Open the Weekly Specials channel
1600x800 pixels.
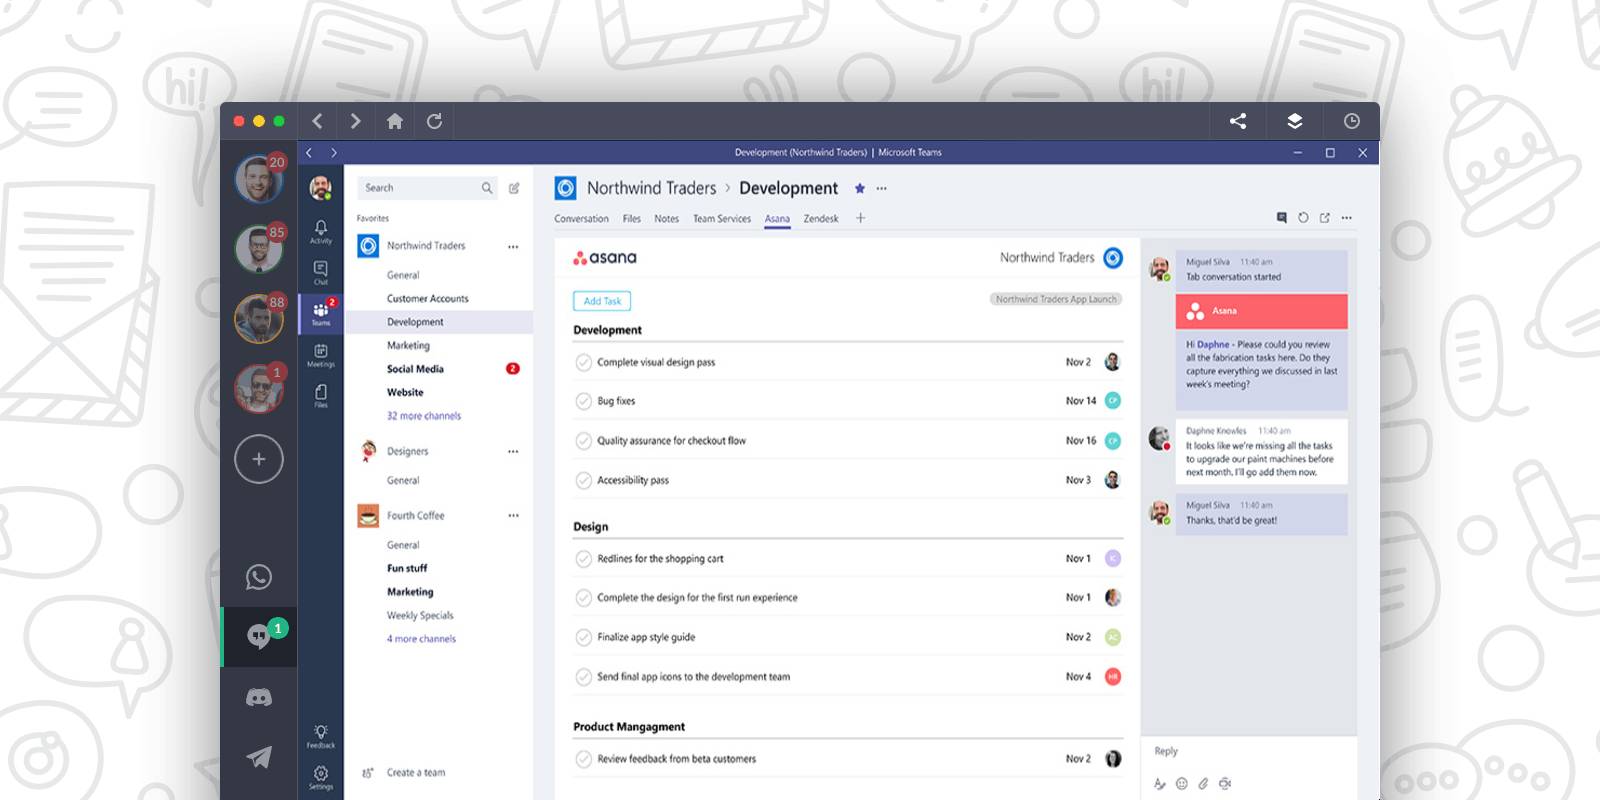pos(420,615)
